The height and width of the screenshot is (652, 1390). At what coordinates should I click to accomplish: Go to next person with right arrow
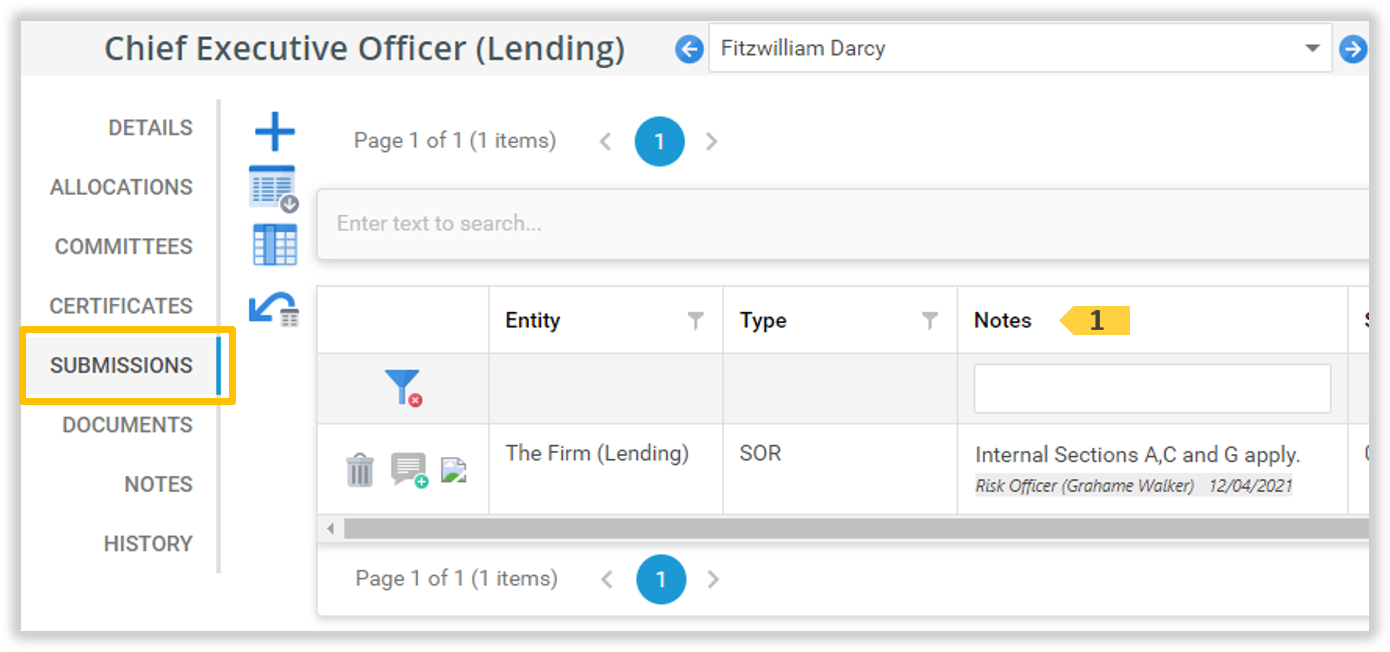pos(1353,48)
